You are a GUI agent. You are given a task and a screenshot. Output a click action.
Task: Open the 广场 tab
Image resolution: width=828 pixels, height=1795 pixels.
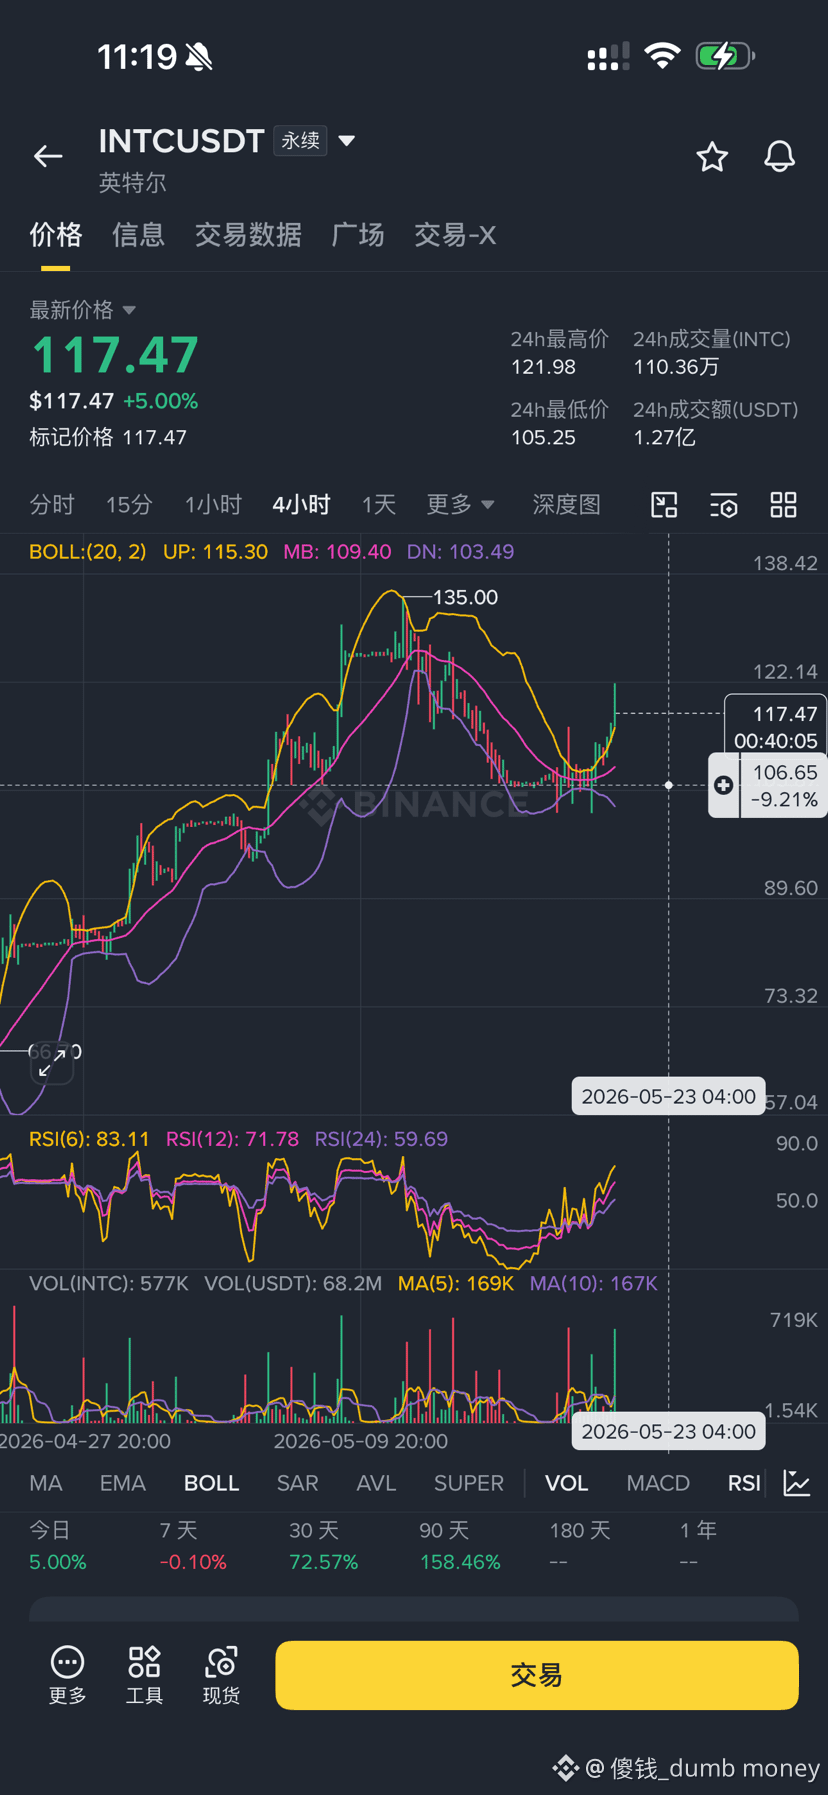[358, 235]
